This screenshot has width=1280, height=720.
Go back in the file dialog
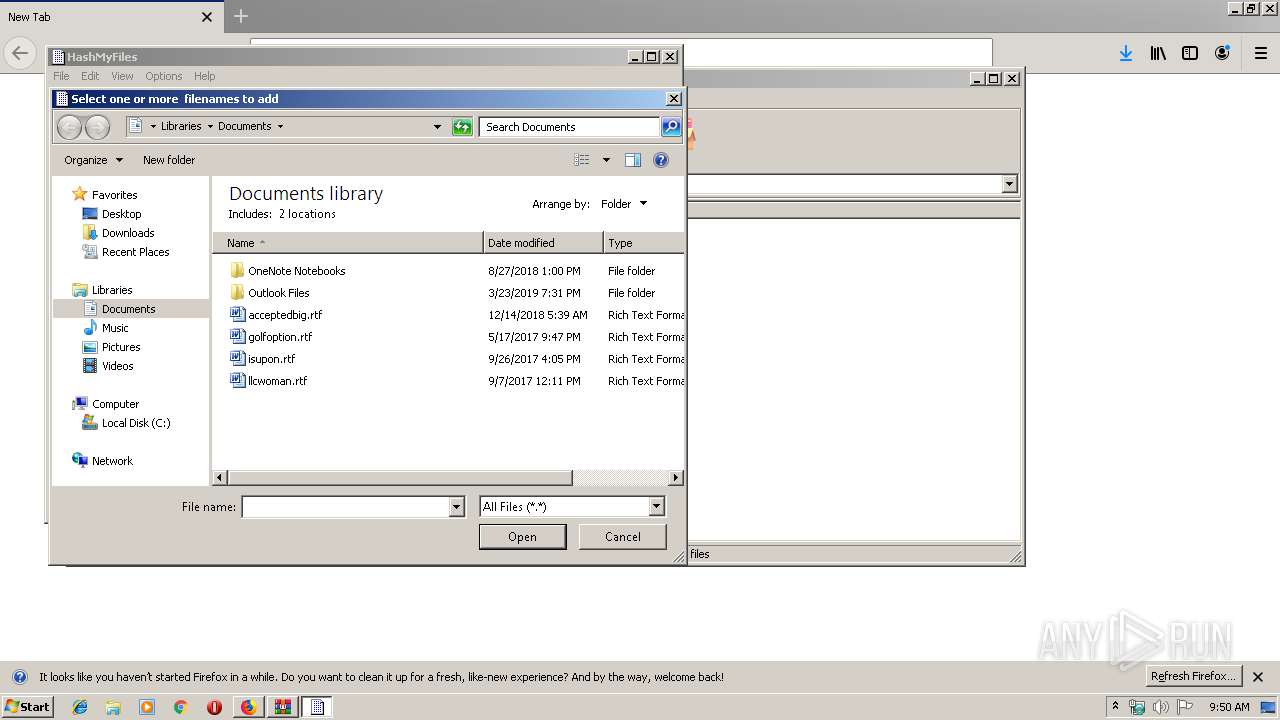(x=69, y=127)
